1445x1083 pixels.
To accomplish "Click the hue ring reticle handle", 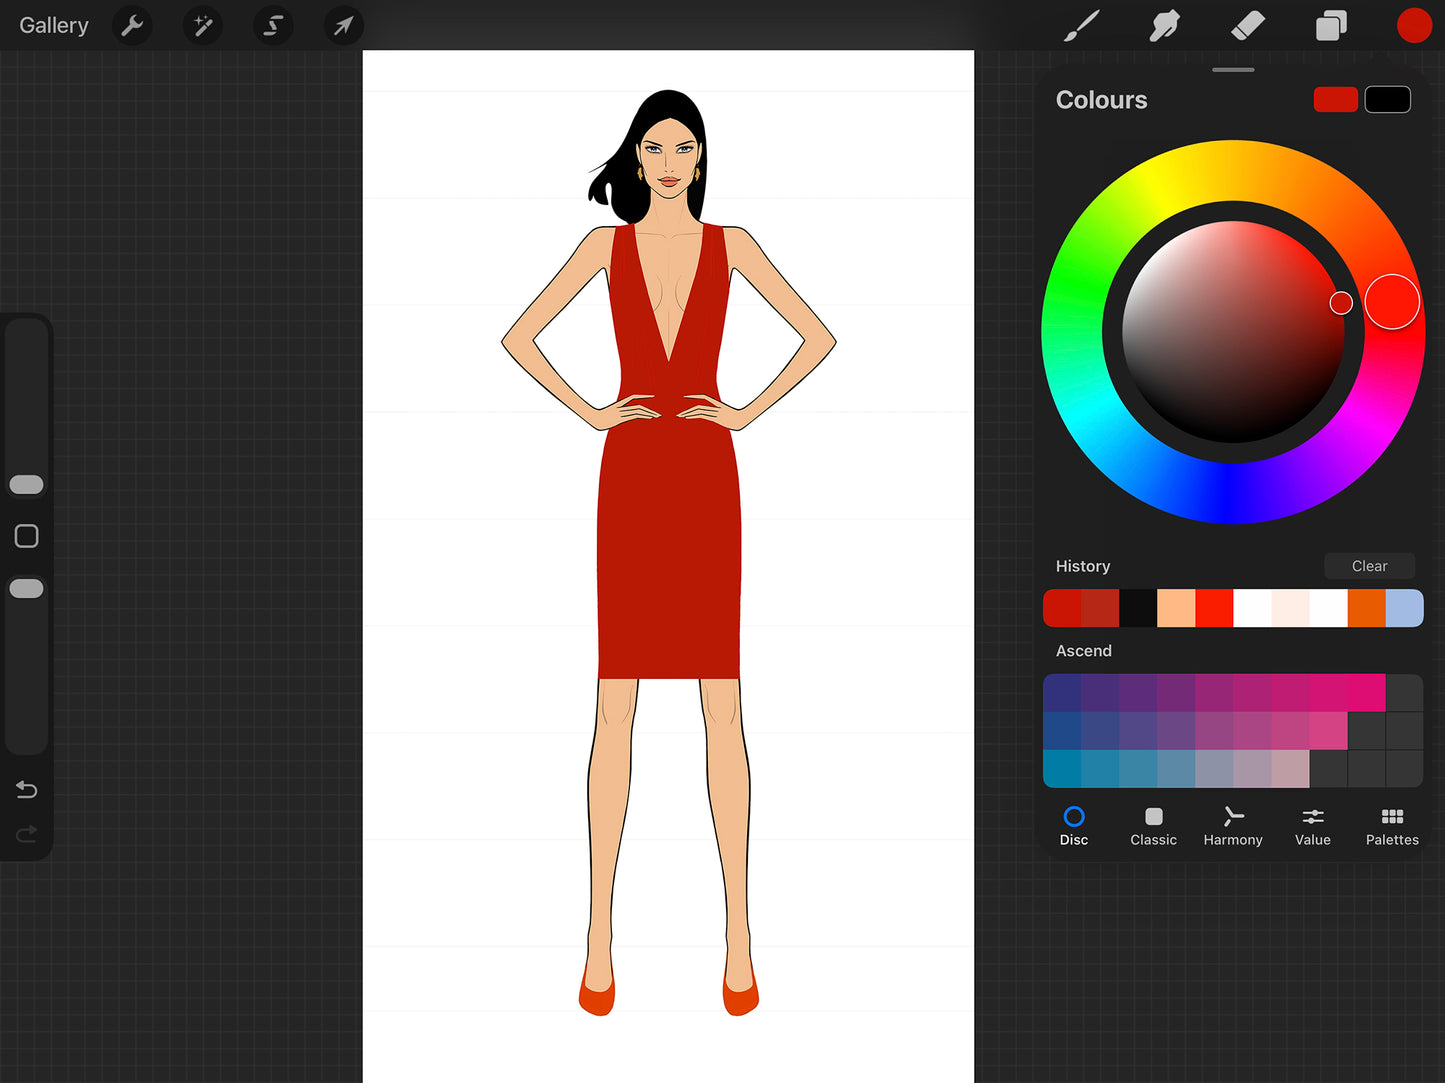I will pyautogui.click(x=1392, y=301).
